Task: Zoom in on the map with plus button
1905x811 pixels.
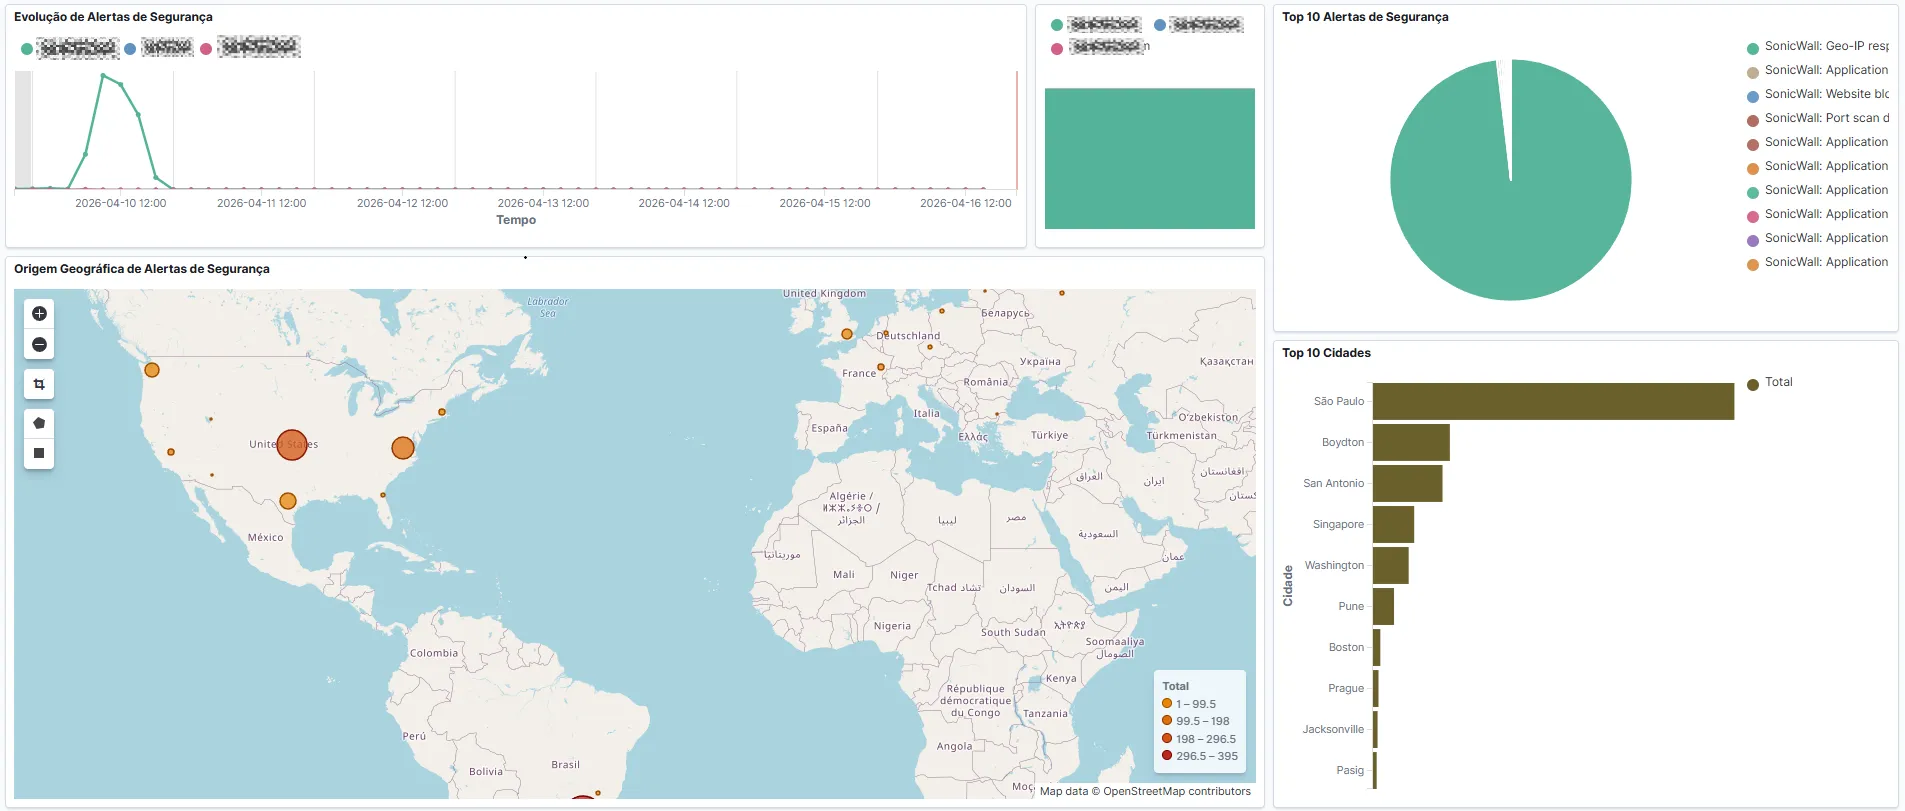Action: (39, 313)
